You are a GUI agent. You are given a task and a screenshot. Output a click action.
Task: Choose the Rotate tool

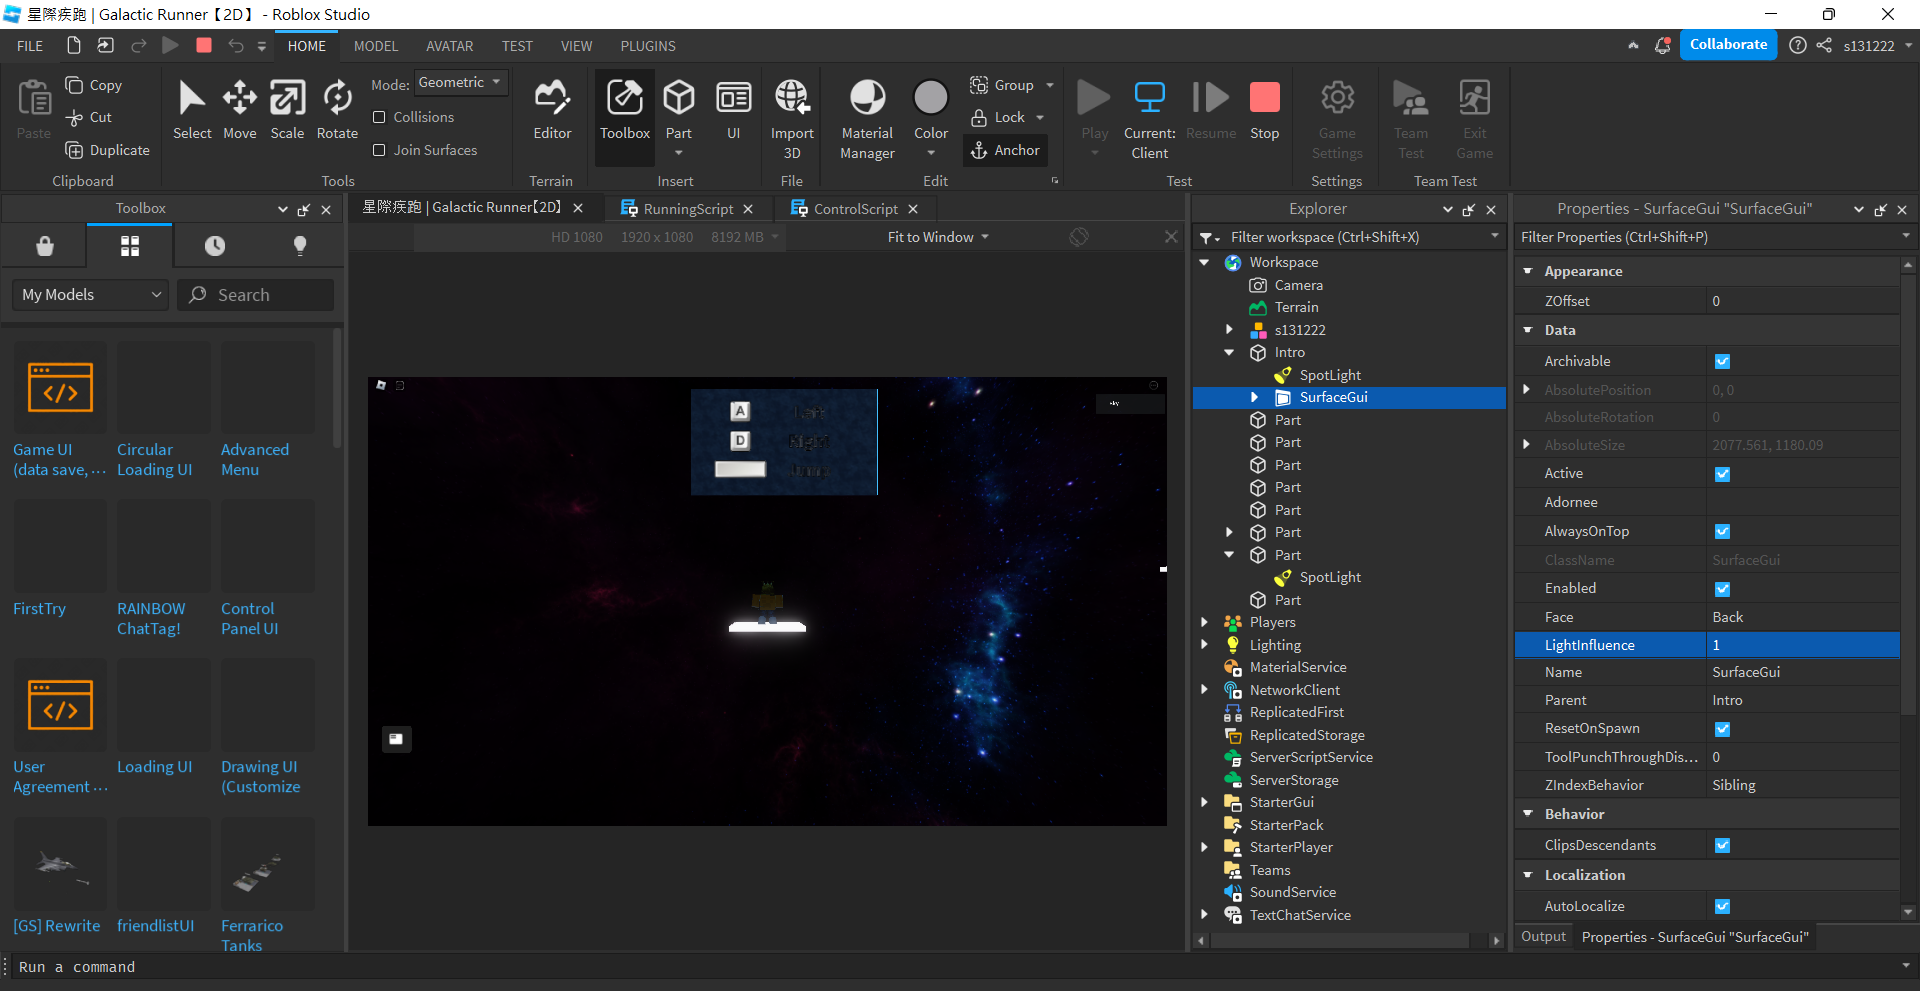337,110
